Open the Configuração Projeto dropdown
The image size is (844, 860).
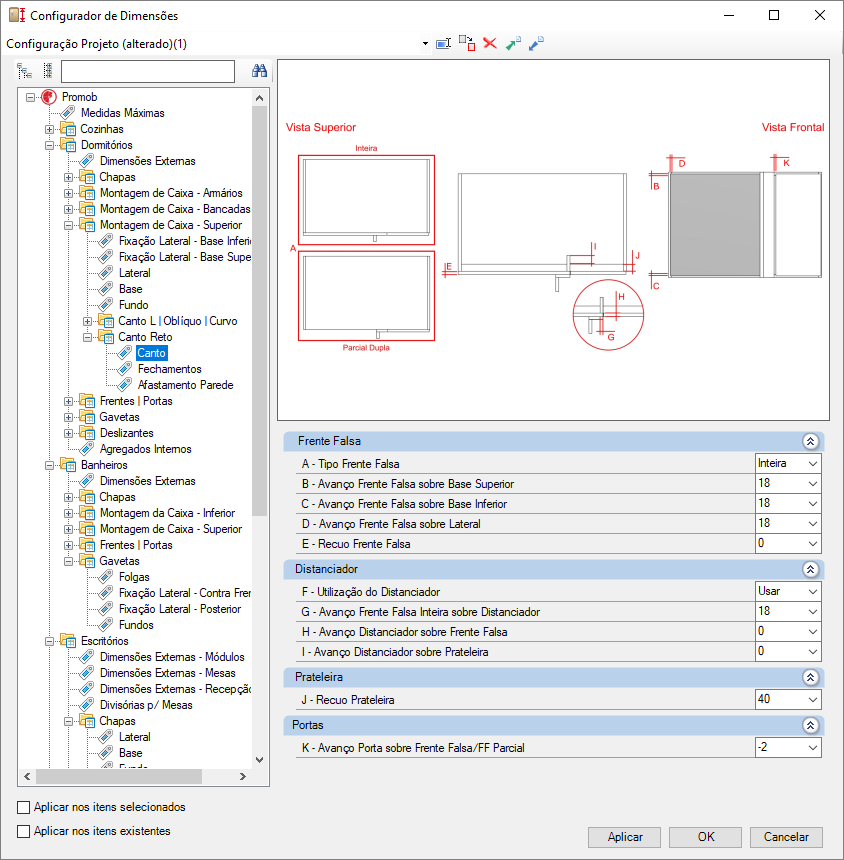425,44
